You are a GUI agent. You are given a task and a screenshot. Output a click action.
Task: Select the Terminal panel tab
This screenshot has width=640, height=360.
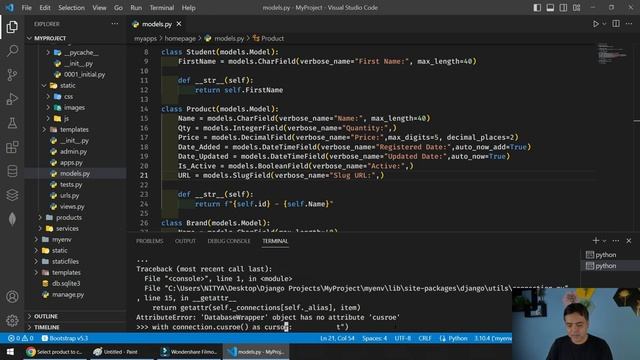(275, 241)
